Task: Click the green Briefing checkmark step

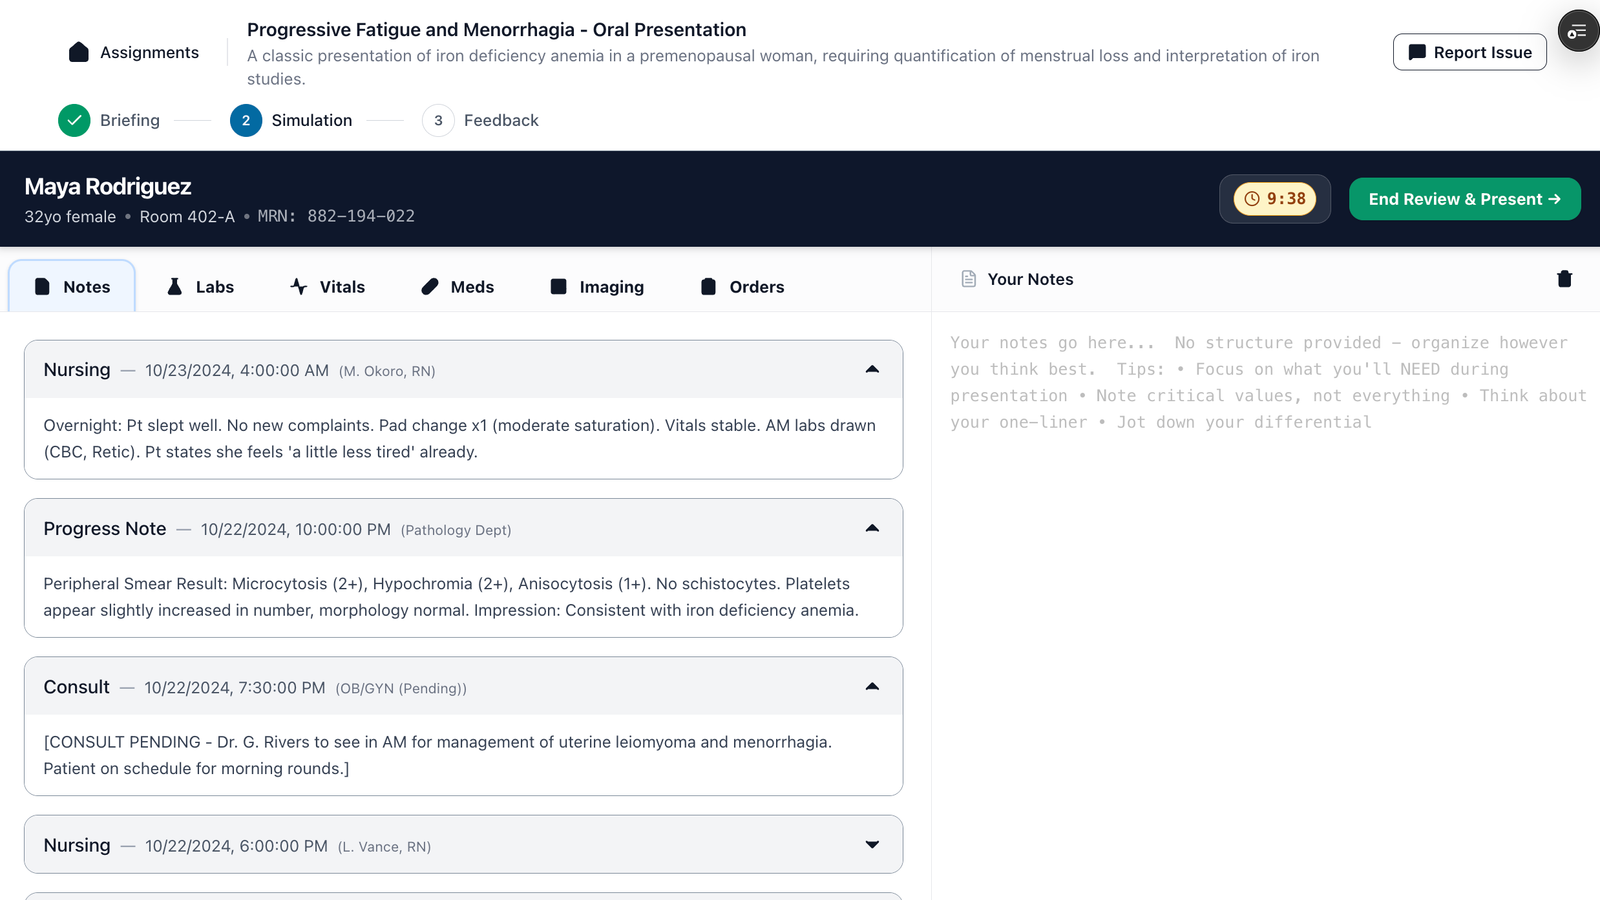Action: 74,120
